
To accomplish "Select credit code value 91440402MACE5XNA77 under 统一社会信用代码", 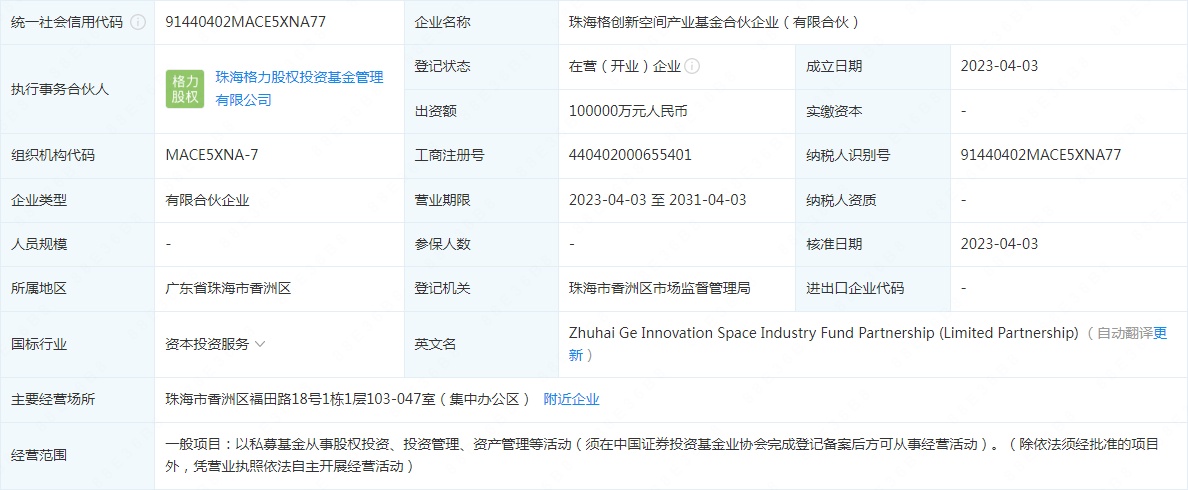I will pos(245,22).
